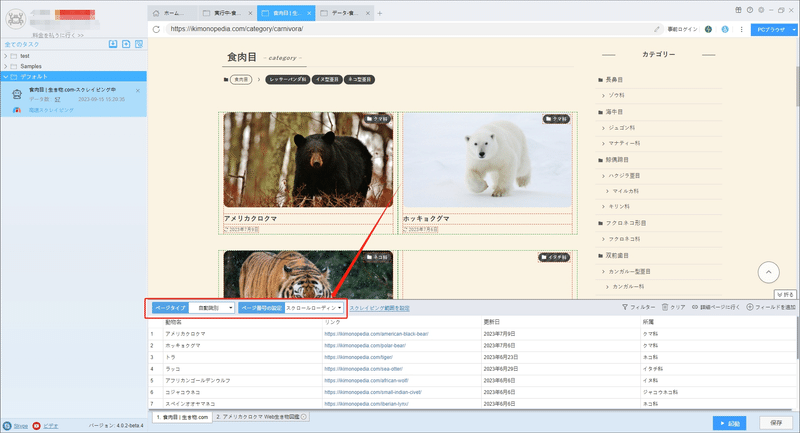Image resolution: width=800 pixels, height=433 pixels.
Task: Click the red ビデオ video icon at bottom
Action: coord(36,426)
